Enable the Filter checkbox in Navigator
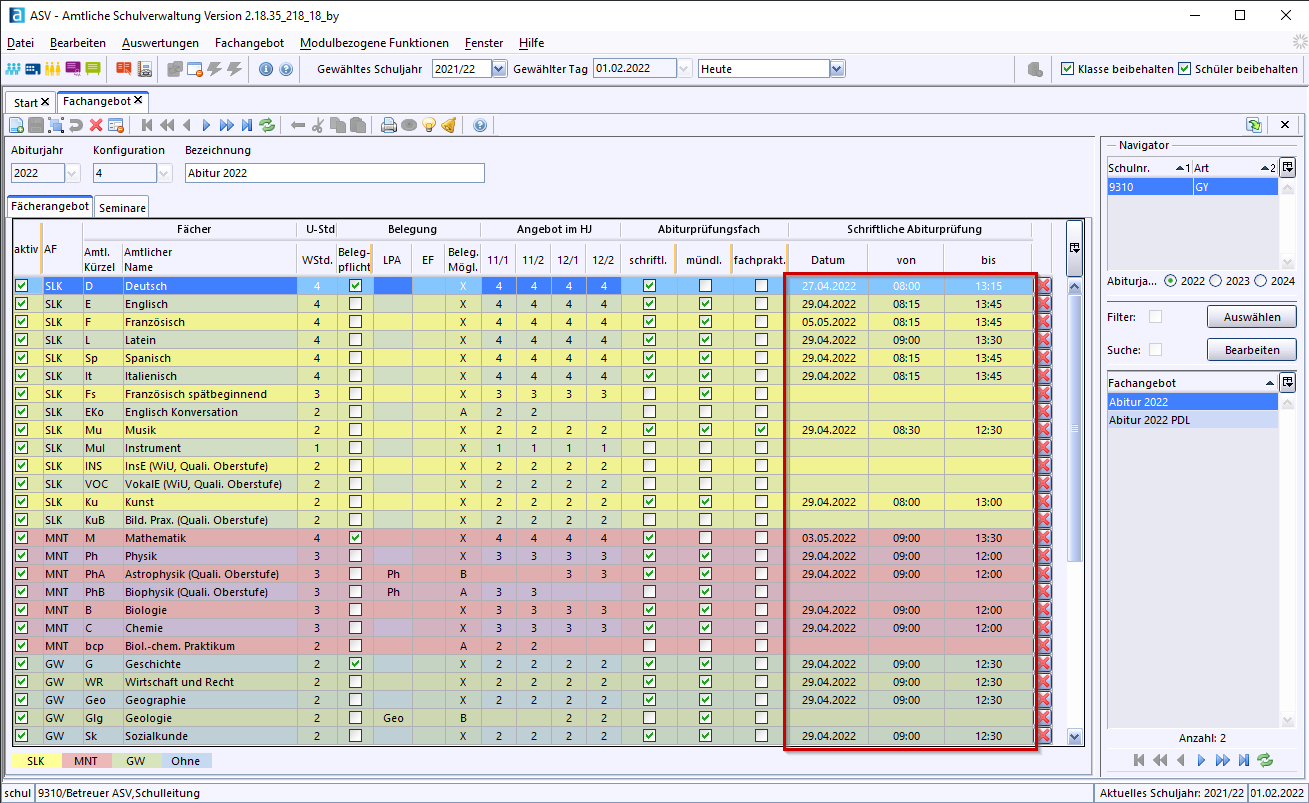1309x803 pixels. click(x=1156, y=317)
